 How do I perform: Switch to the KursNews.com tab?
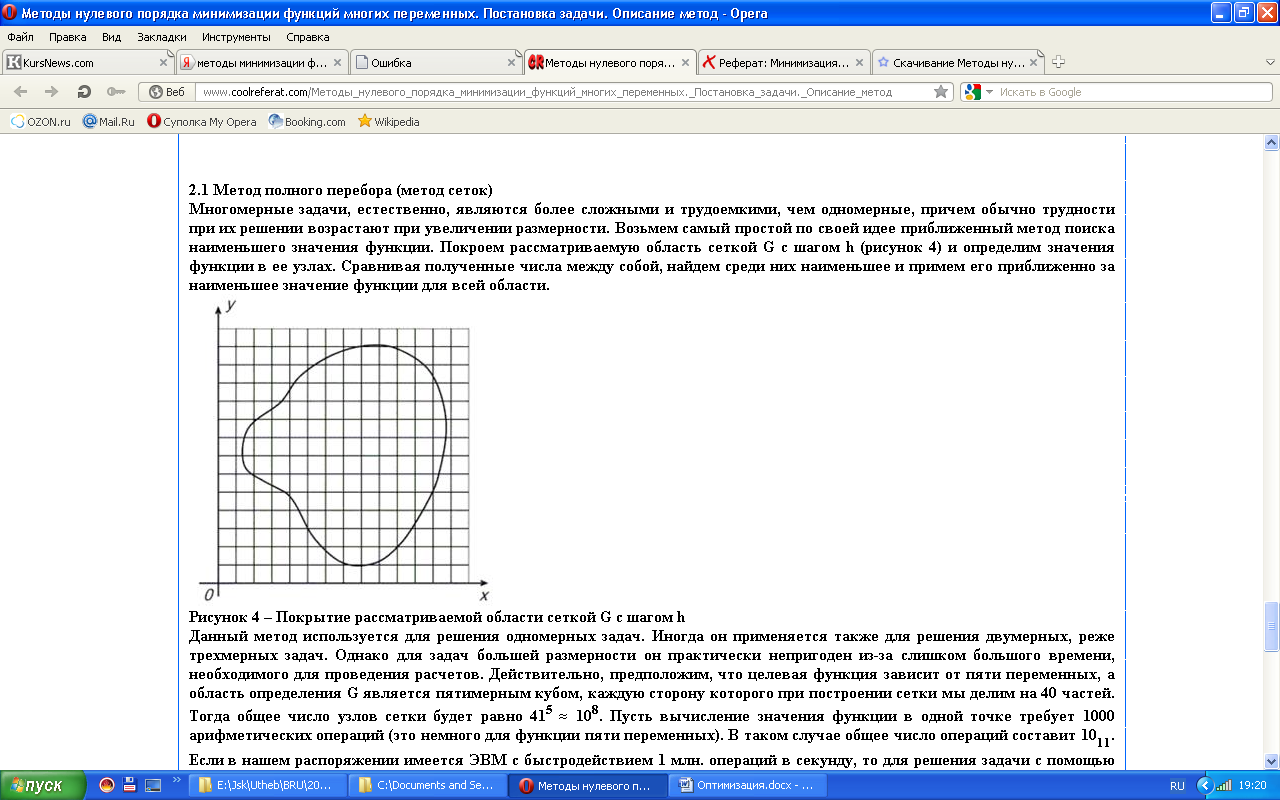(x=85, y=62)
